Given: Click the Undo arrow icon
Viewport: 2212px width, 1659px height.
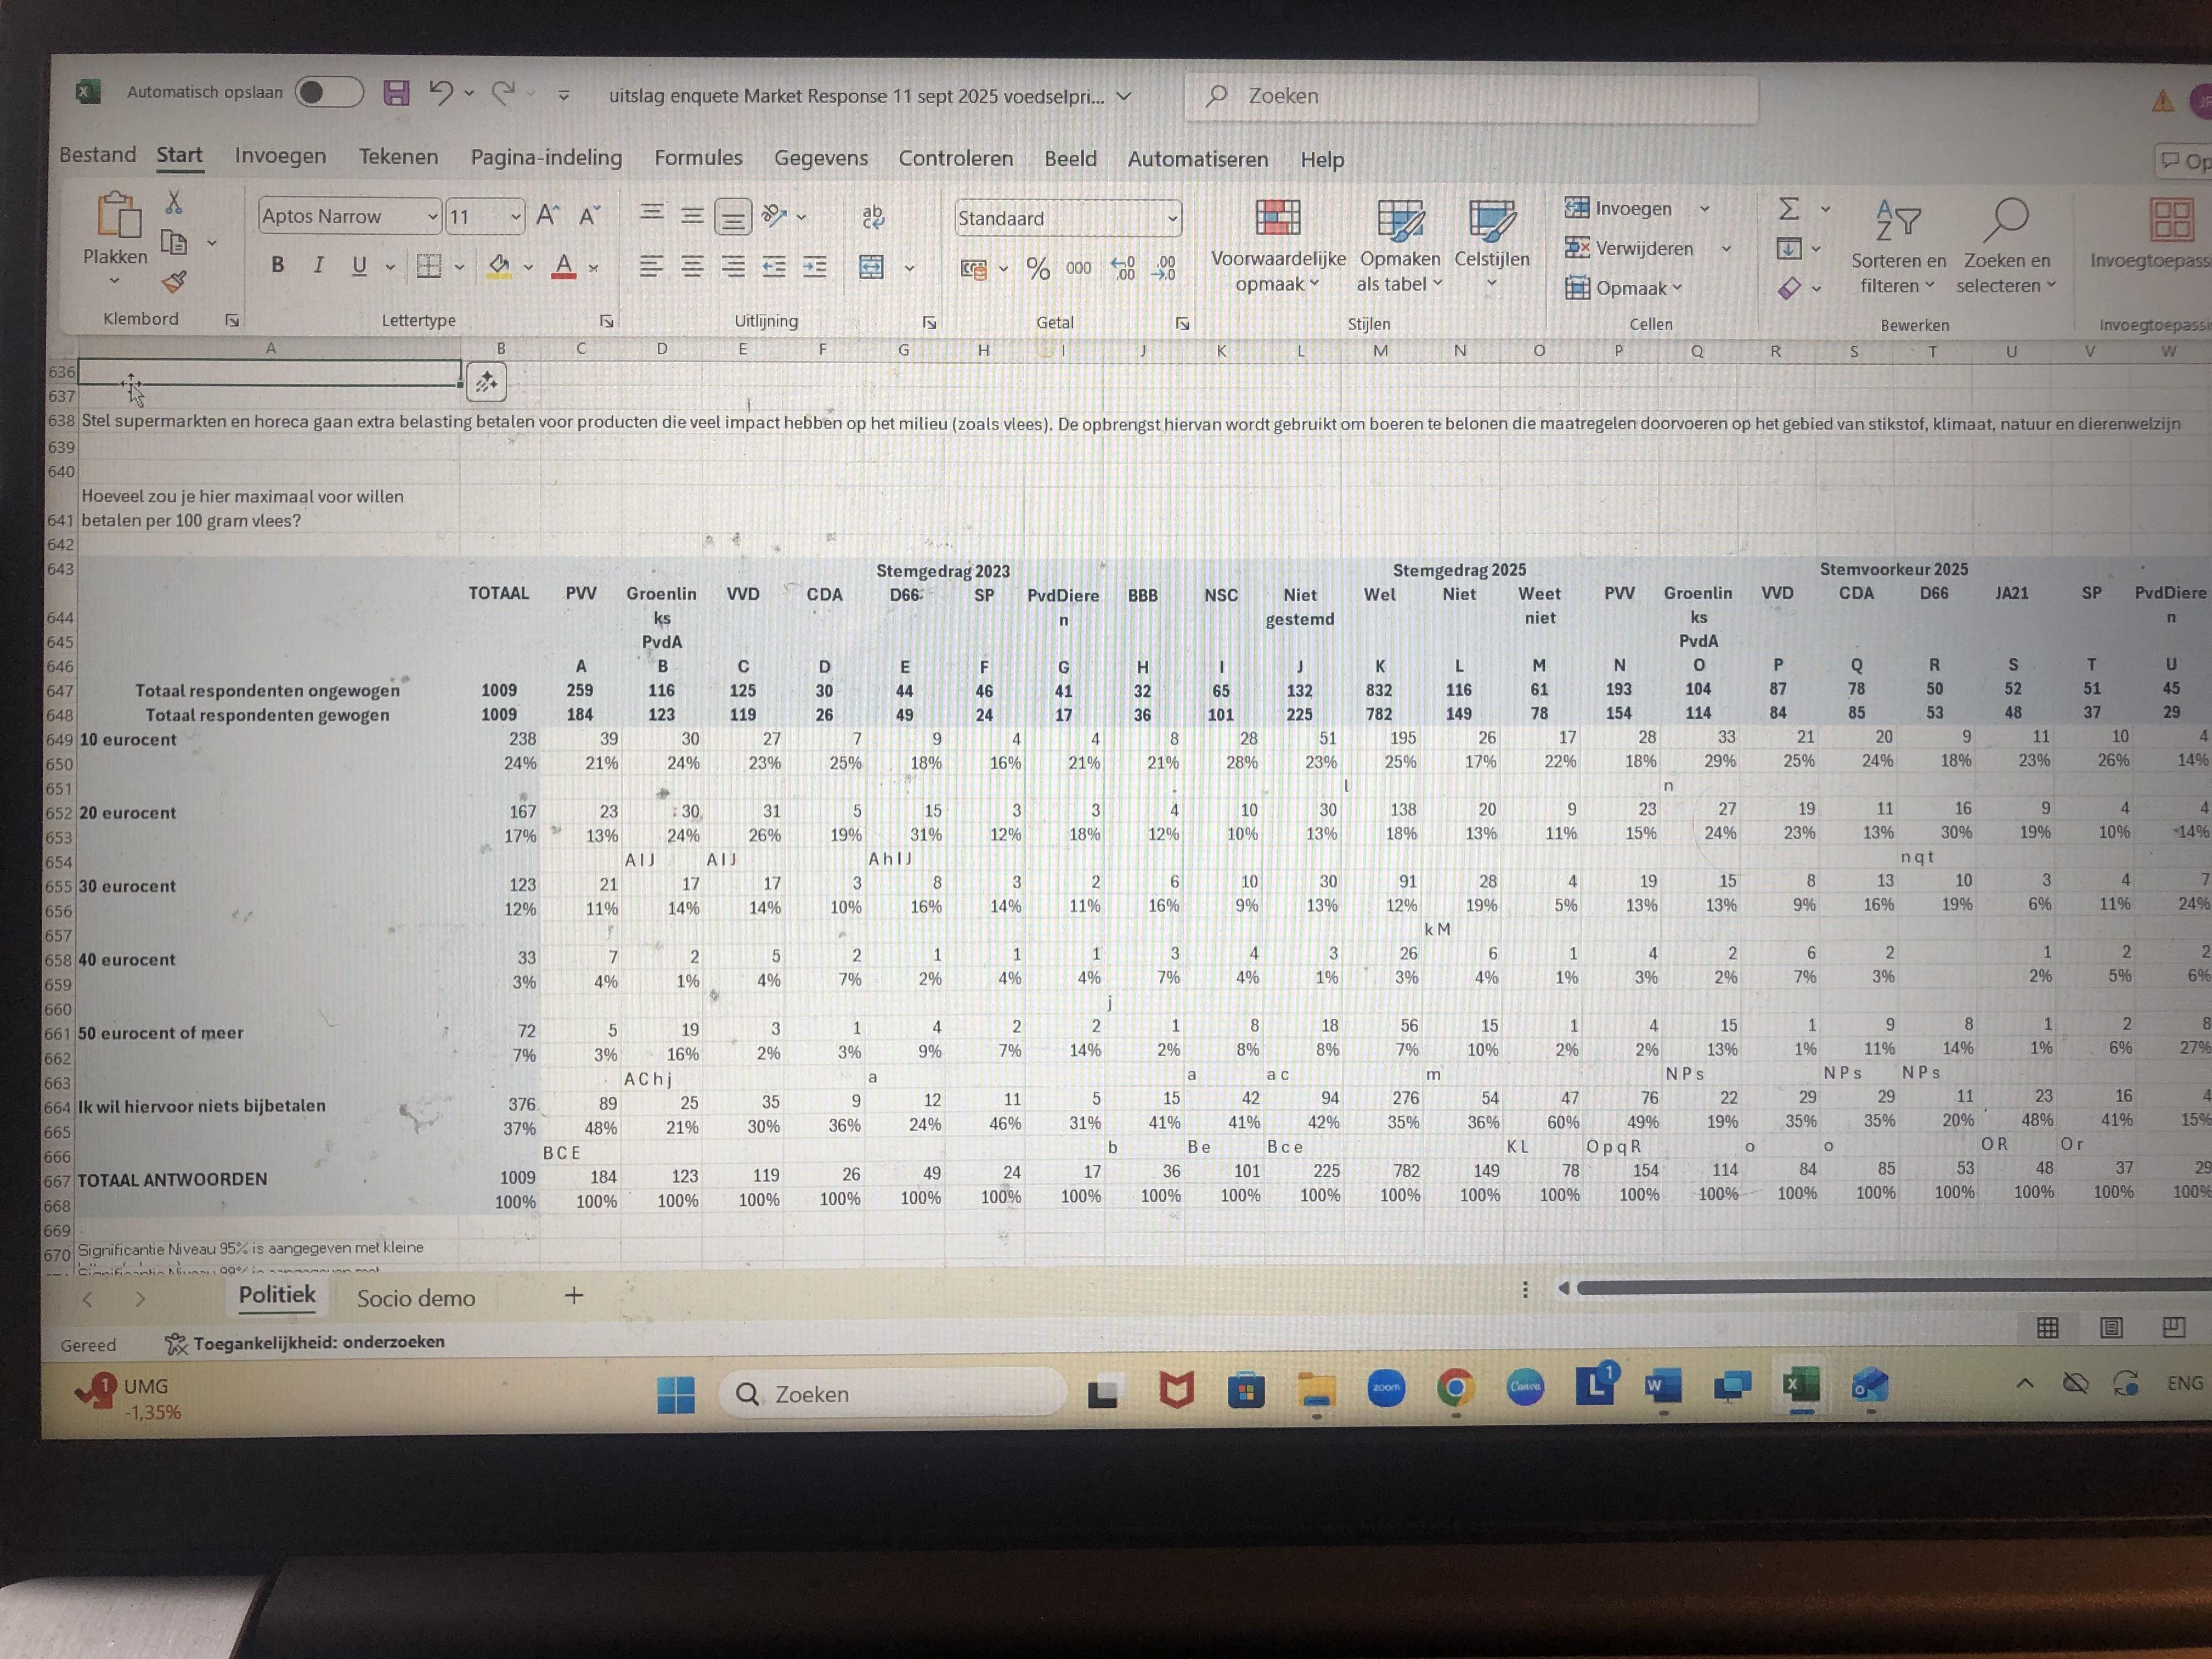Looking at the screenshot, I should click(x=440, y=93).
